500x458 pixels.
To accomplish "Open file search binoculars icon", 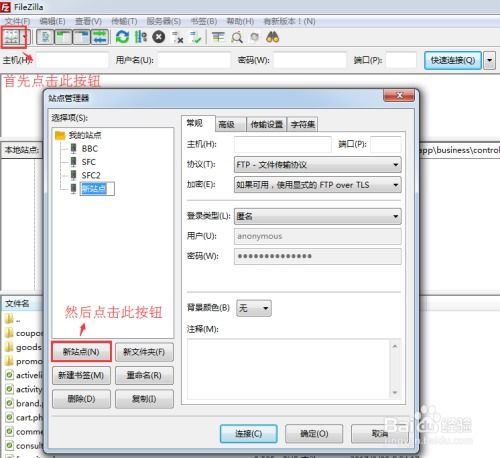I will [x=272, y=37].
